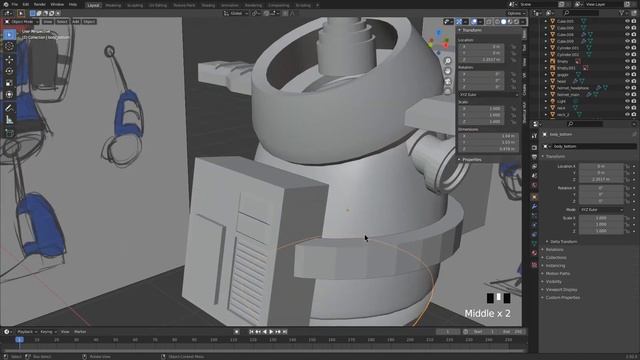Open the Window menu
This screenshot has height=360, width=640.
point(57,4)
